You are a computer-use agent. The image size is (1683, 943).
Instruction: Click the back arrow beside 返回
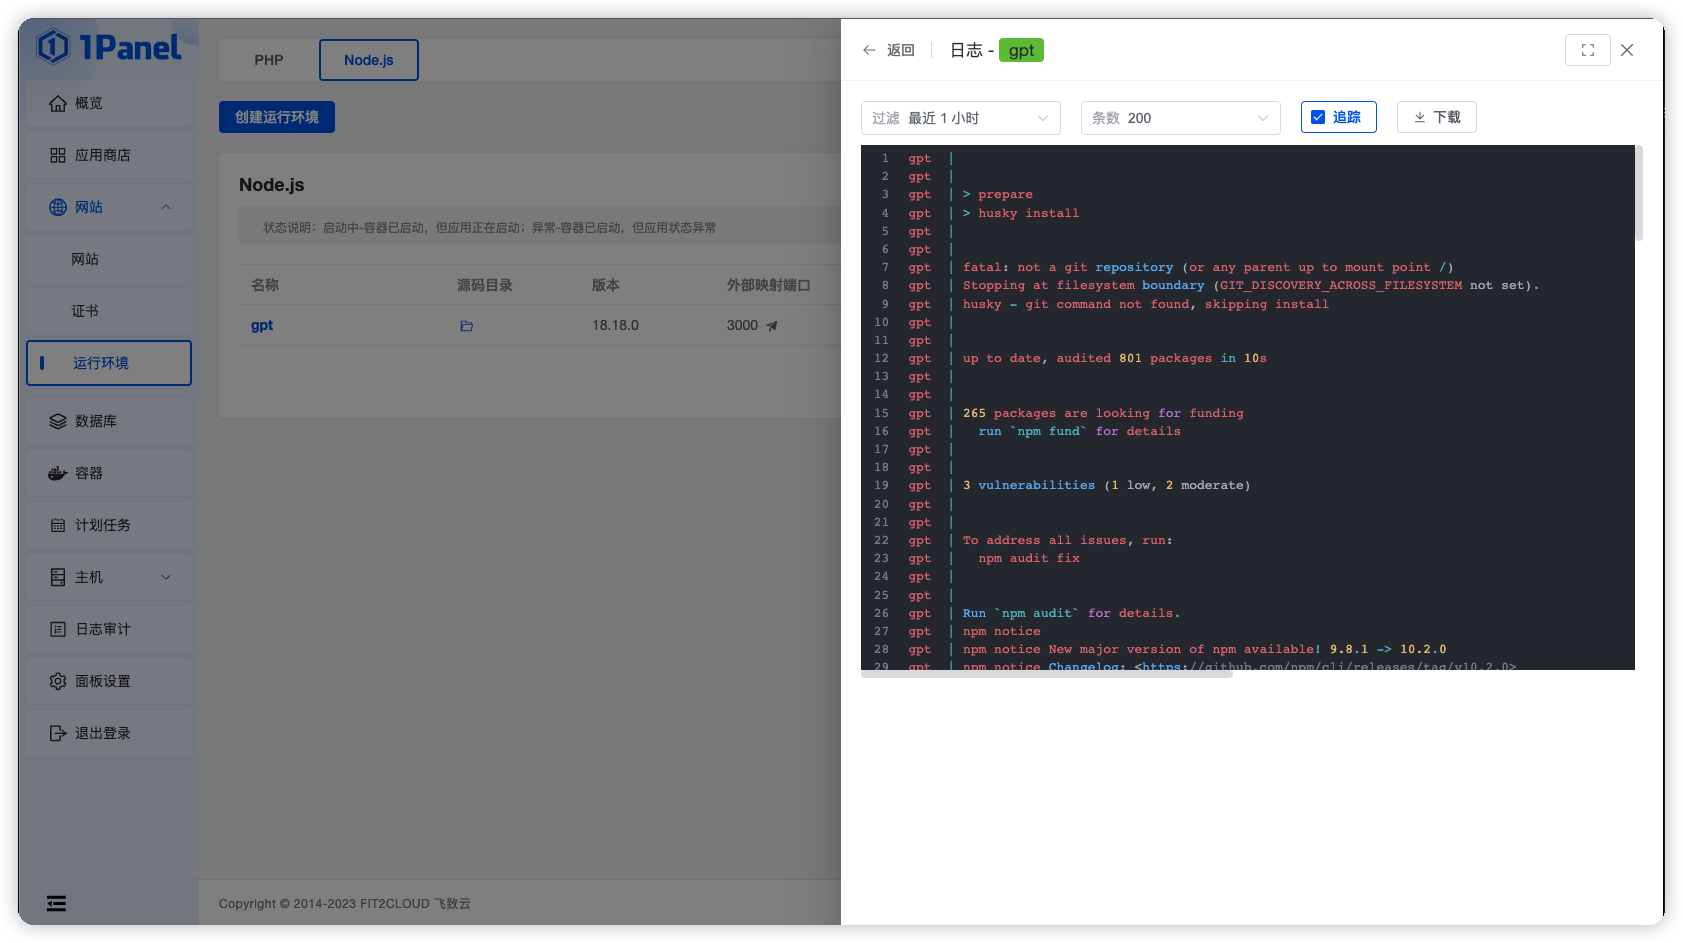click(x=869, y=50)
